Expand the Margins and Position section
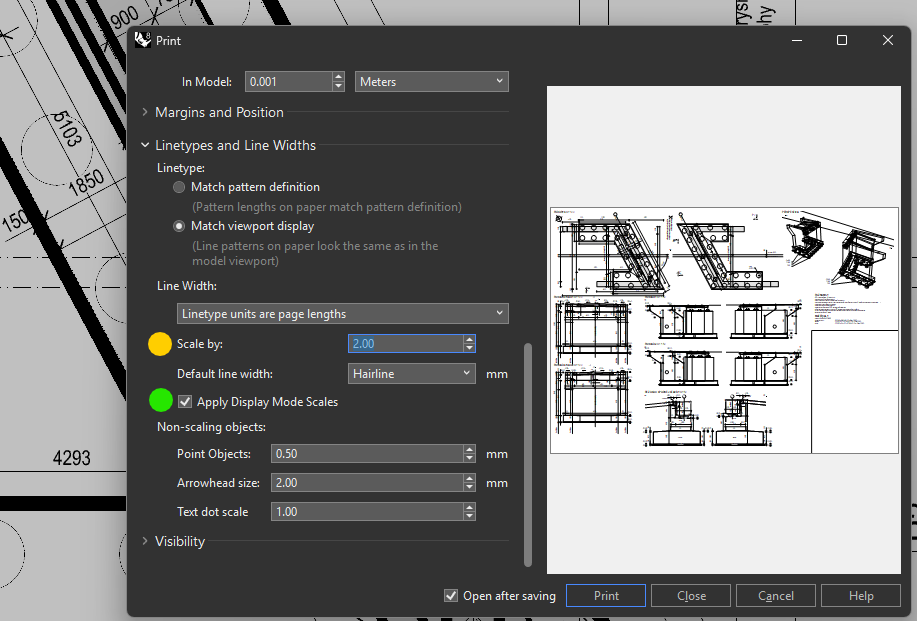 point(219,113)
